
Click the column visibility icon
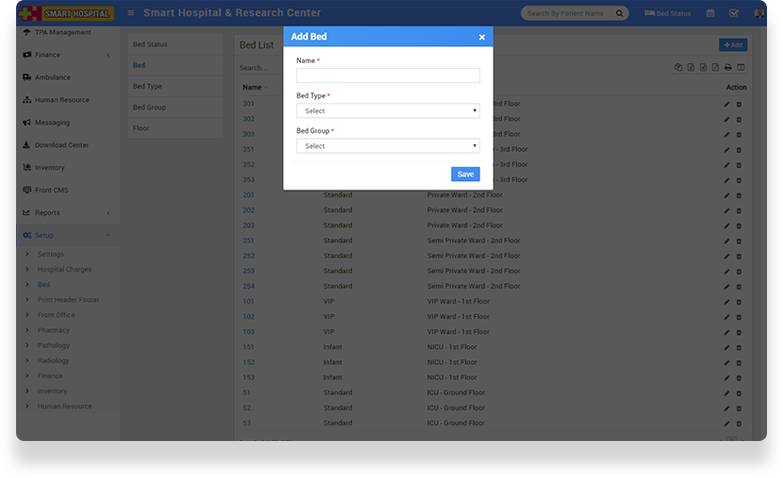tap(741, 67)
